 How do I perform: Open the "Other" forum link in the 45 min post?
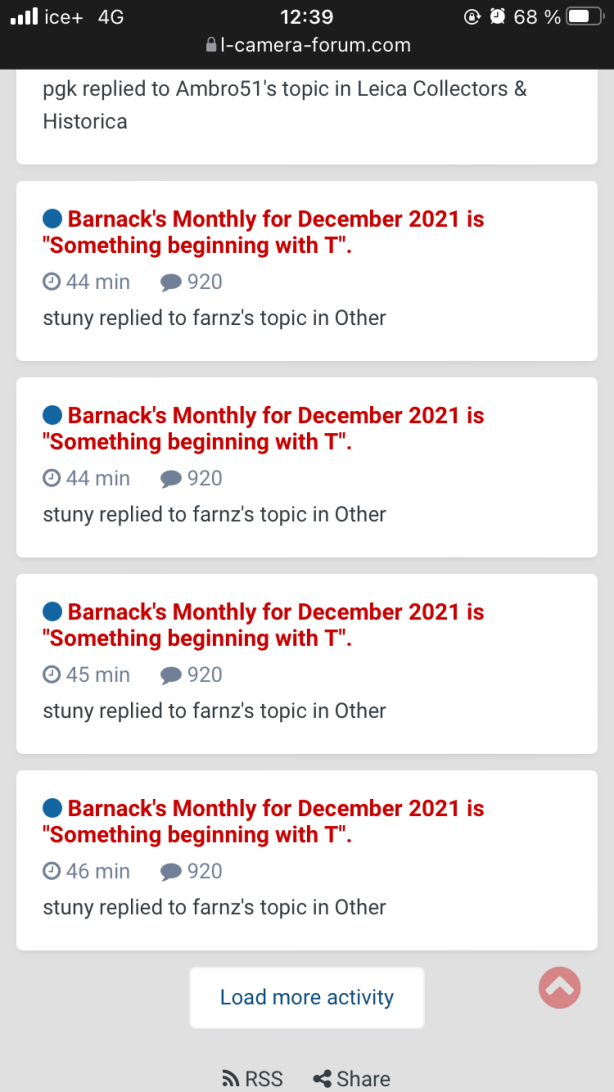tap(360, 711)
